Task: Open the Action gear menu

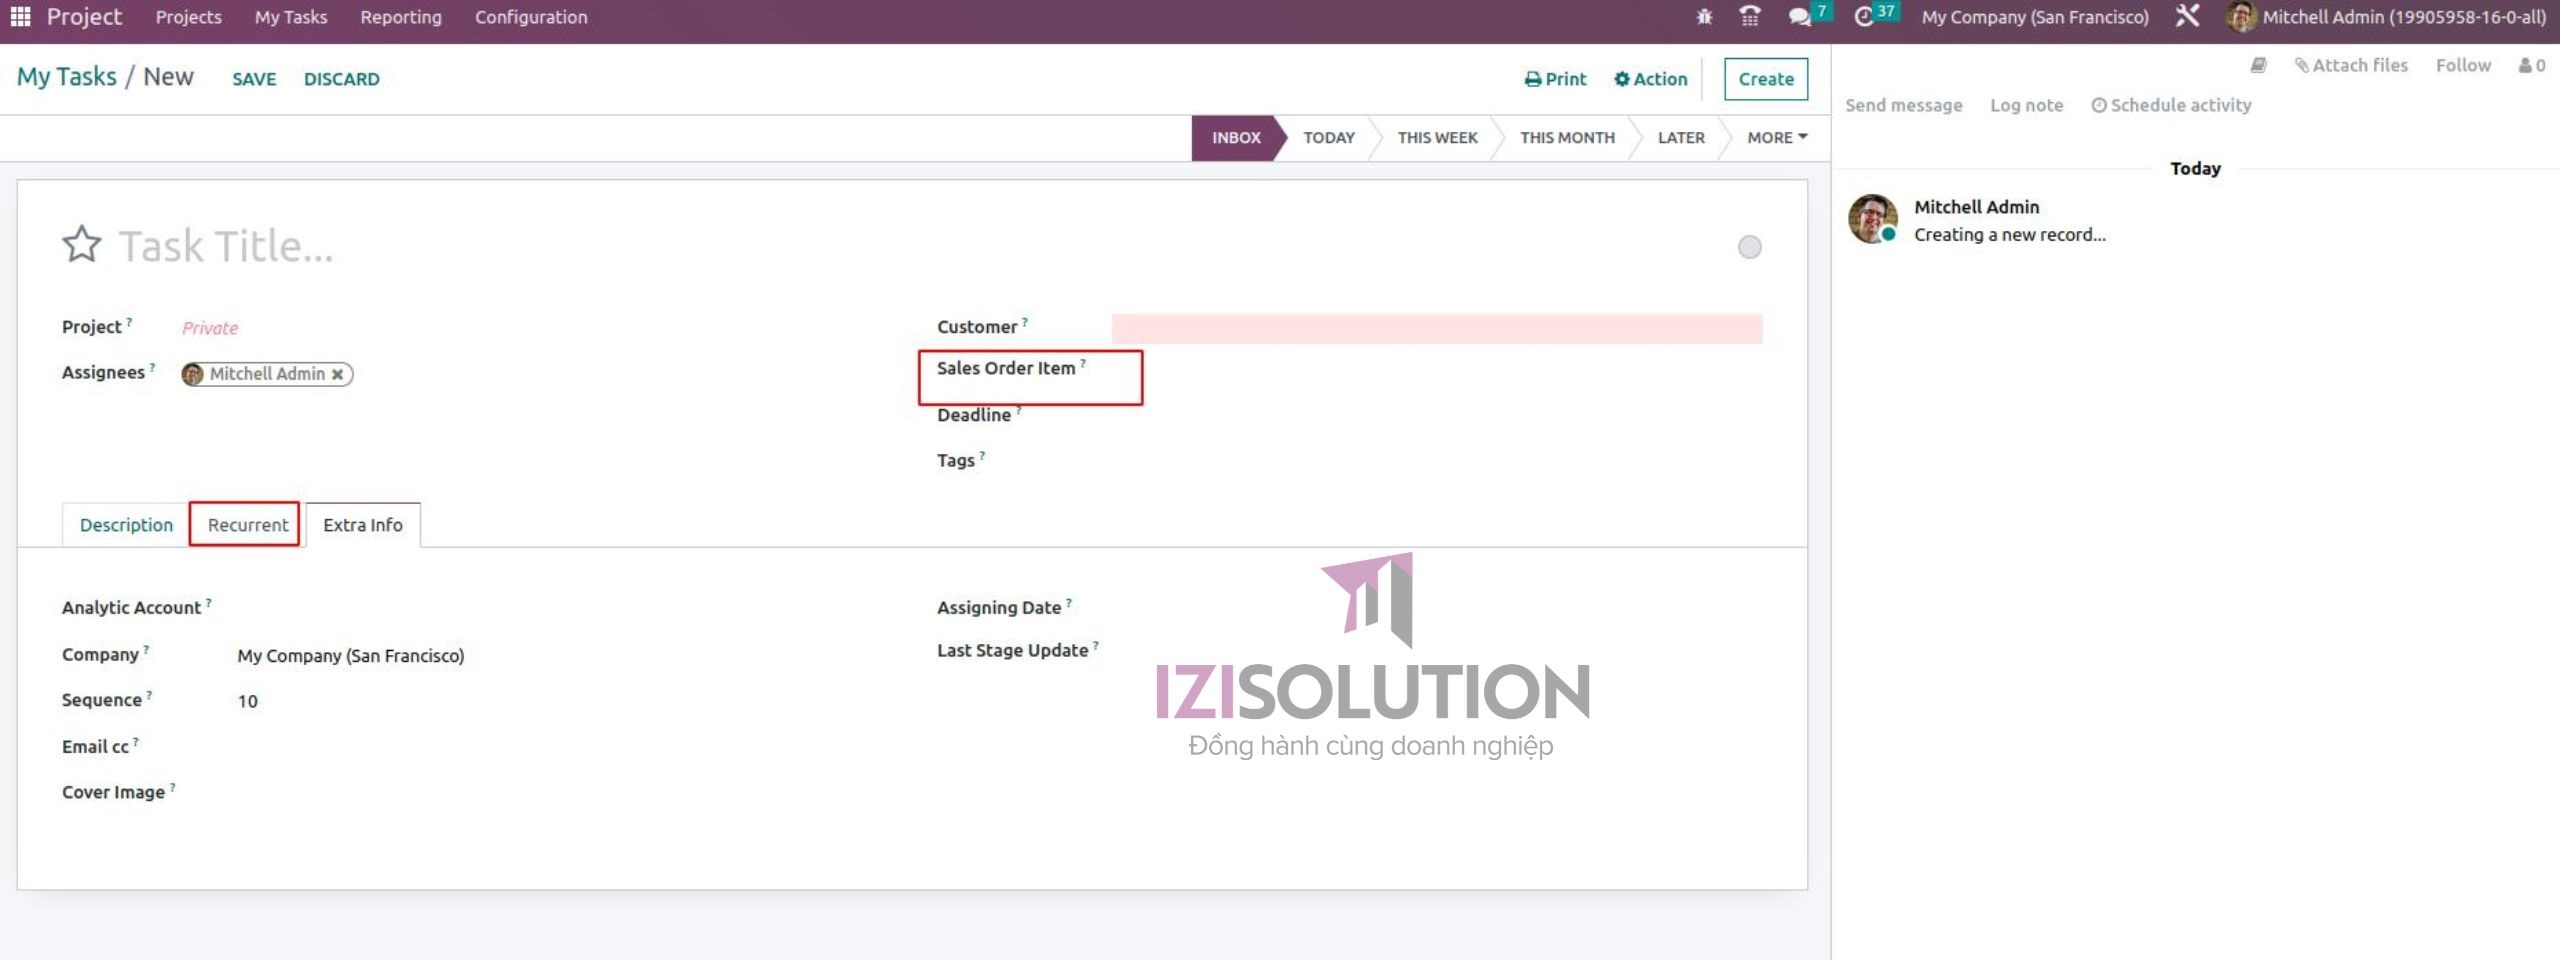Action: pyautogui.click(x=1650, y=79)
